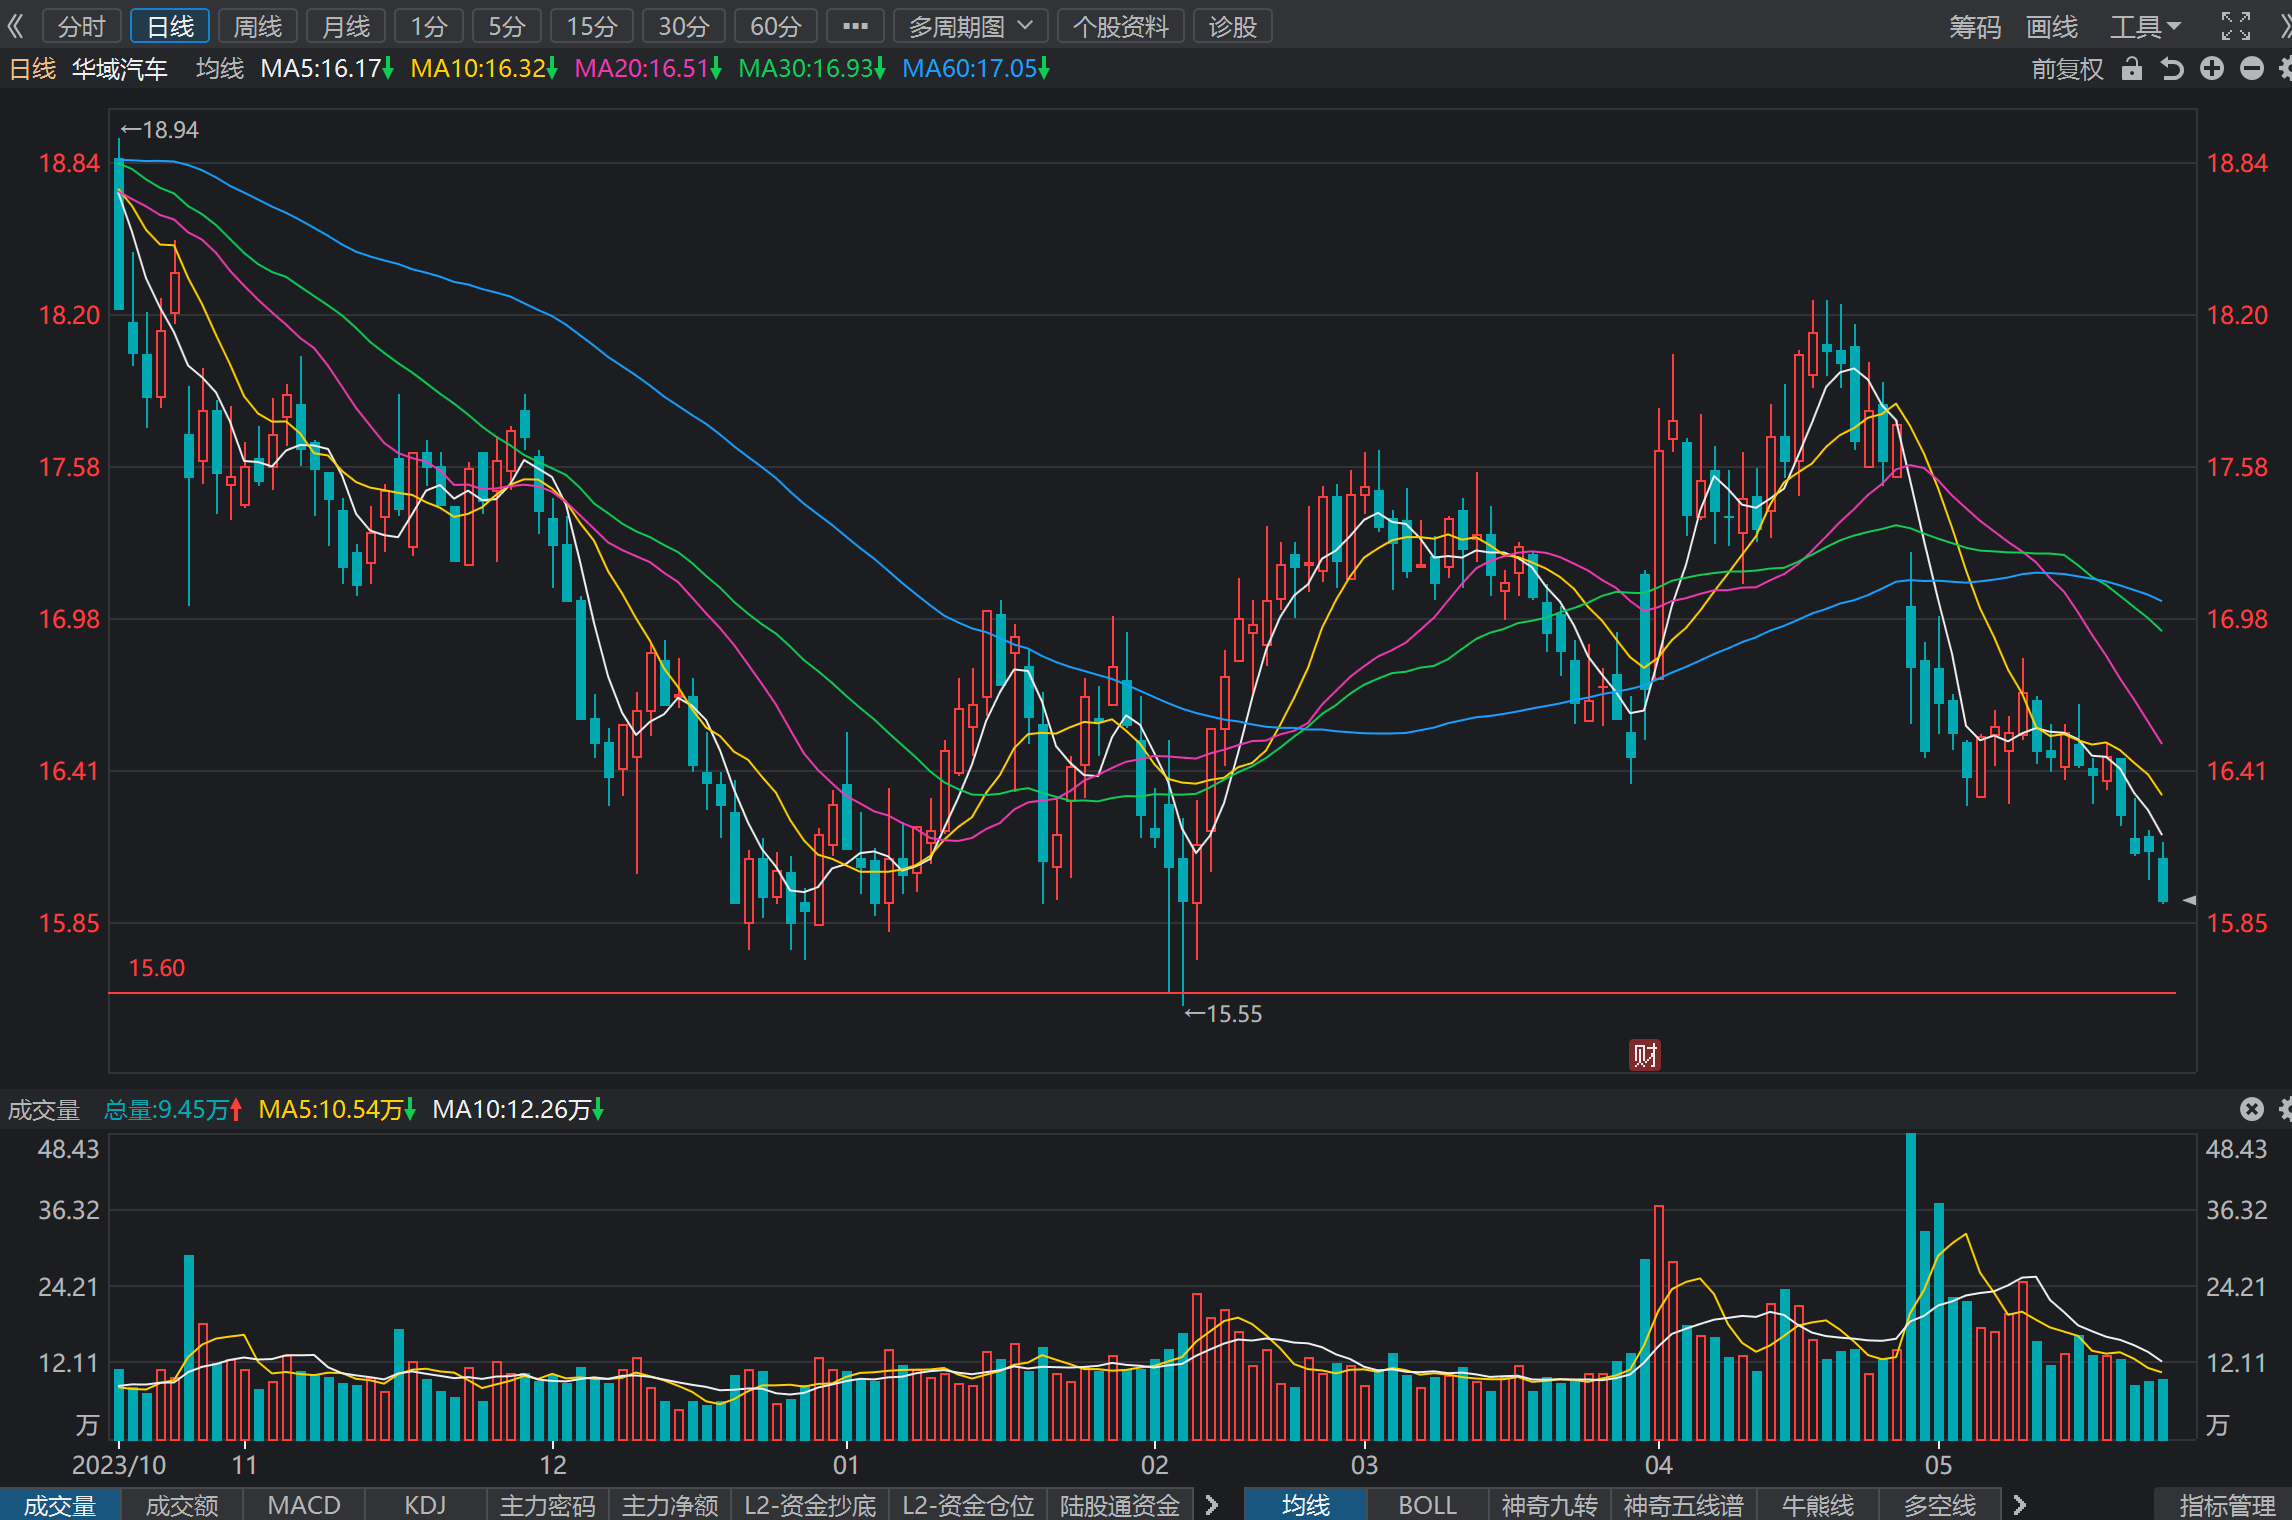This screenshot has width=2292, height=1520.
Task: Select the BOLL overlay tab
Action: (x=1428, y=1504)
